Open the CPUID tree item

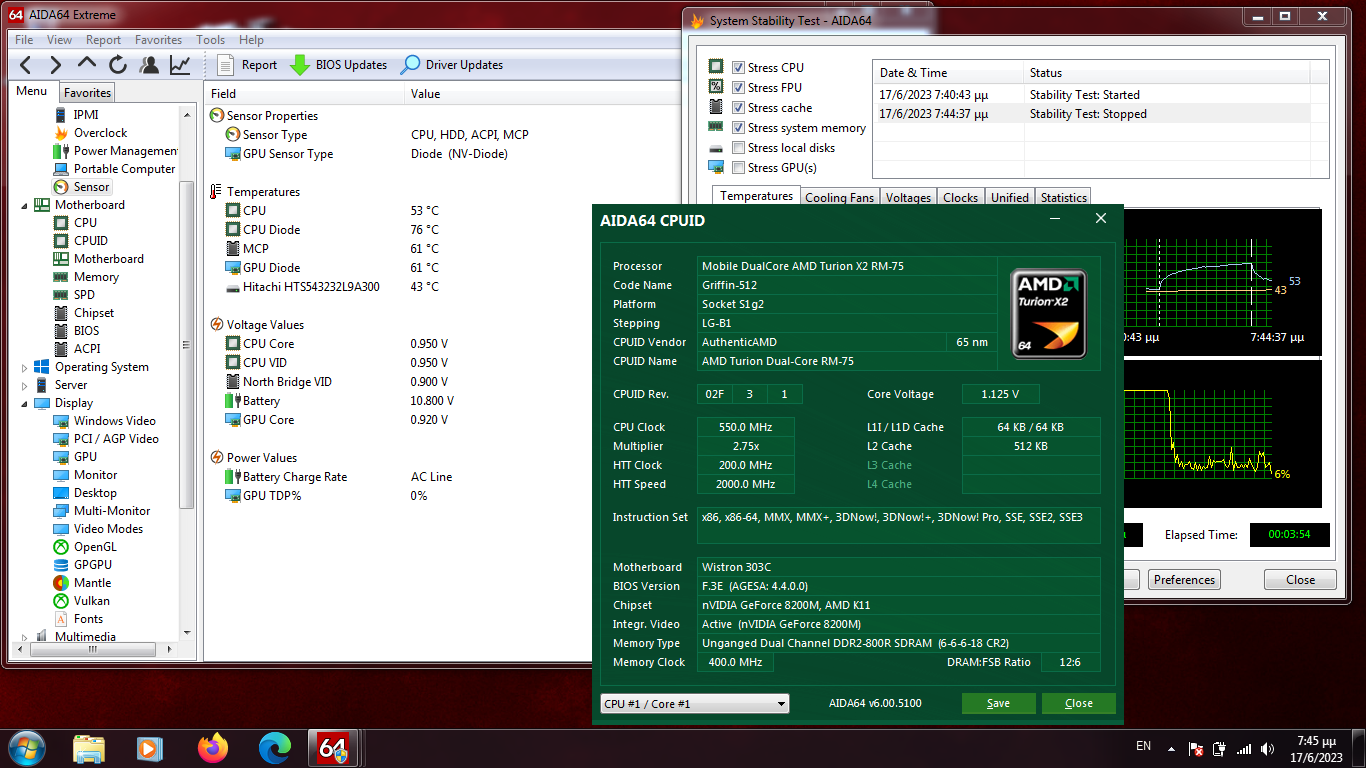(81, 241)
